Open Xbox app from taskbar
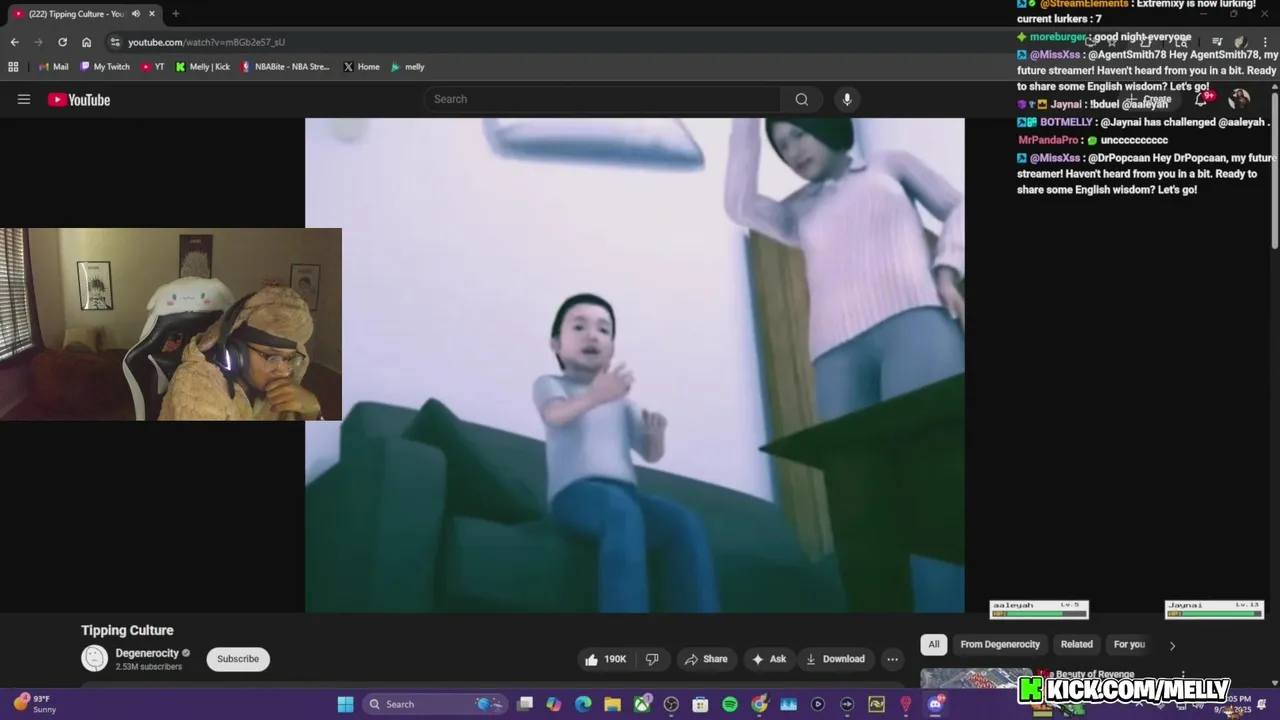 [x=642, y=704]
